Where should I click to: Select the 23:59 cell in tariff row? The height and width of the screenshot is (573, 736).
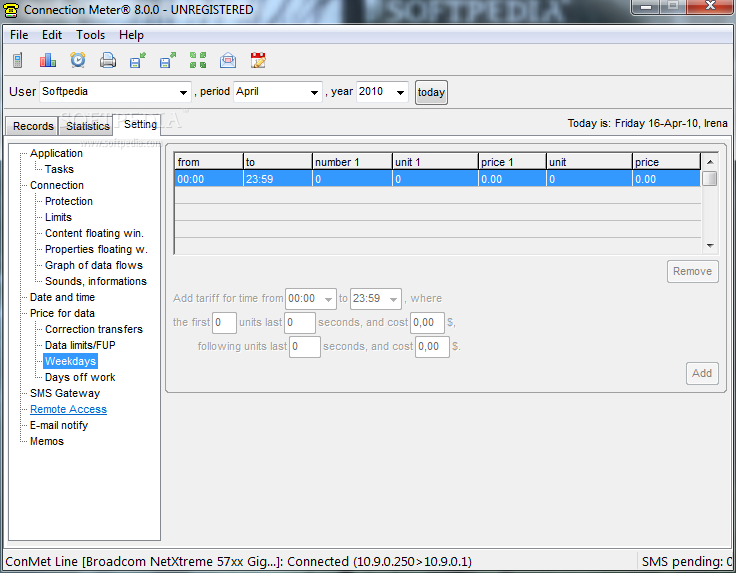tap(278, 179)
